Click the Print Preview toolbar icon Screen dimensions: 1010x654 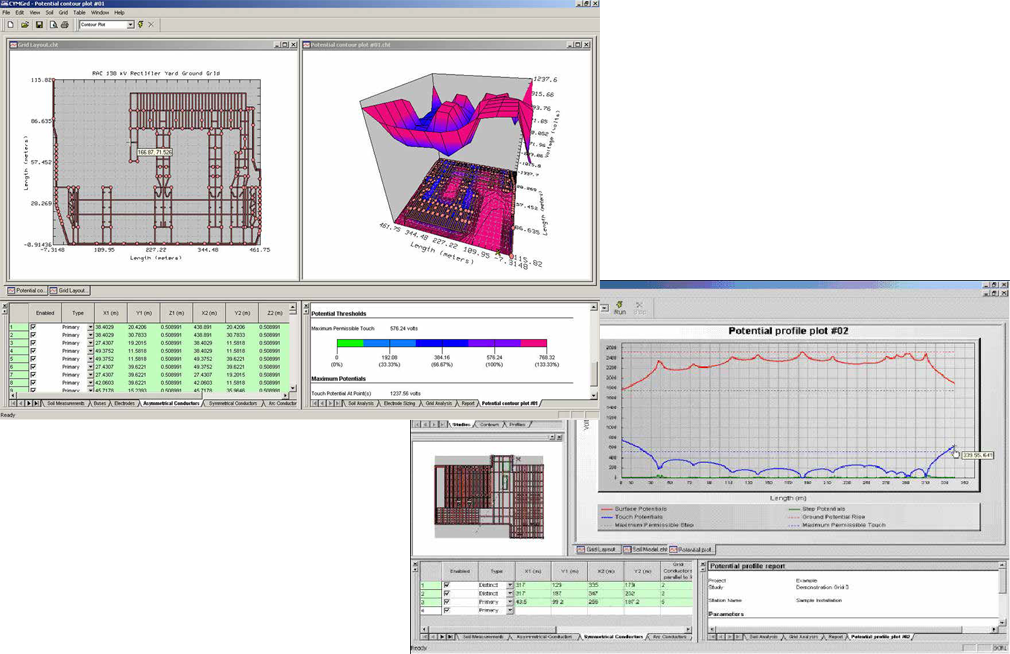53,24
